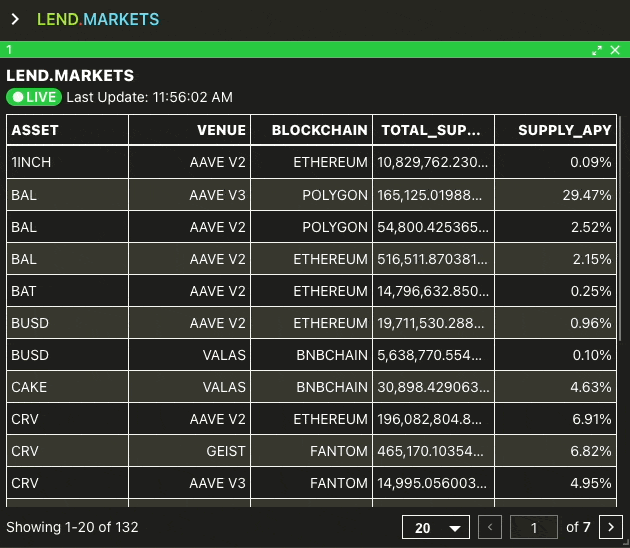Click the vertical scrollbar beside the table
The height and width of the screenshot is (548, 630).
(x=620, y=229)
